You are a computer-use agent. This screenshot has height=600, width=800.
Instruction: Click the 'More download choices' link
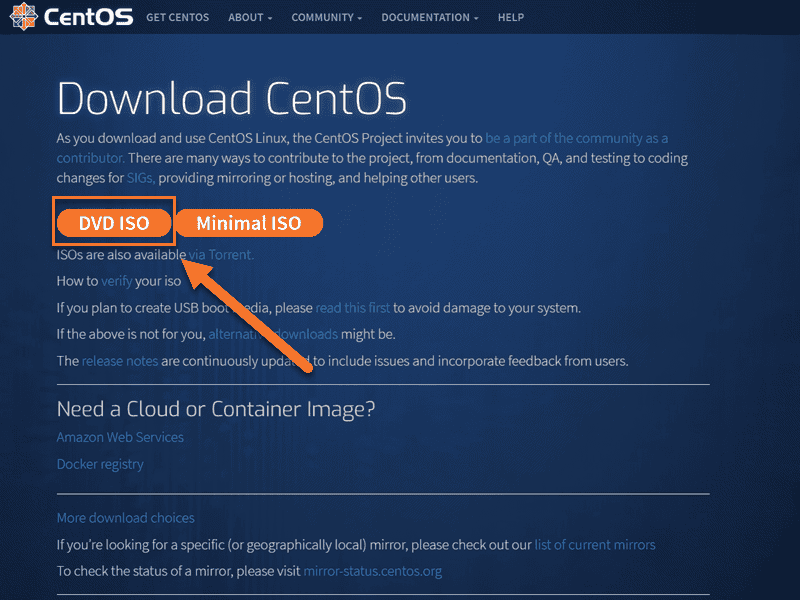126,518
